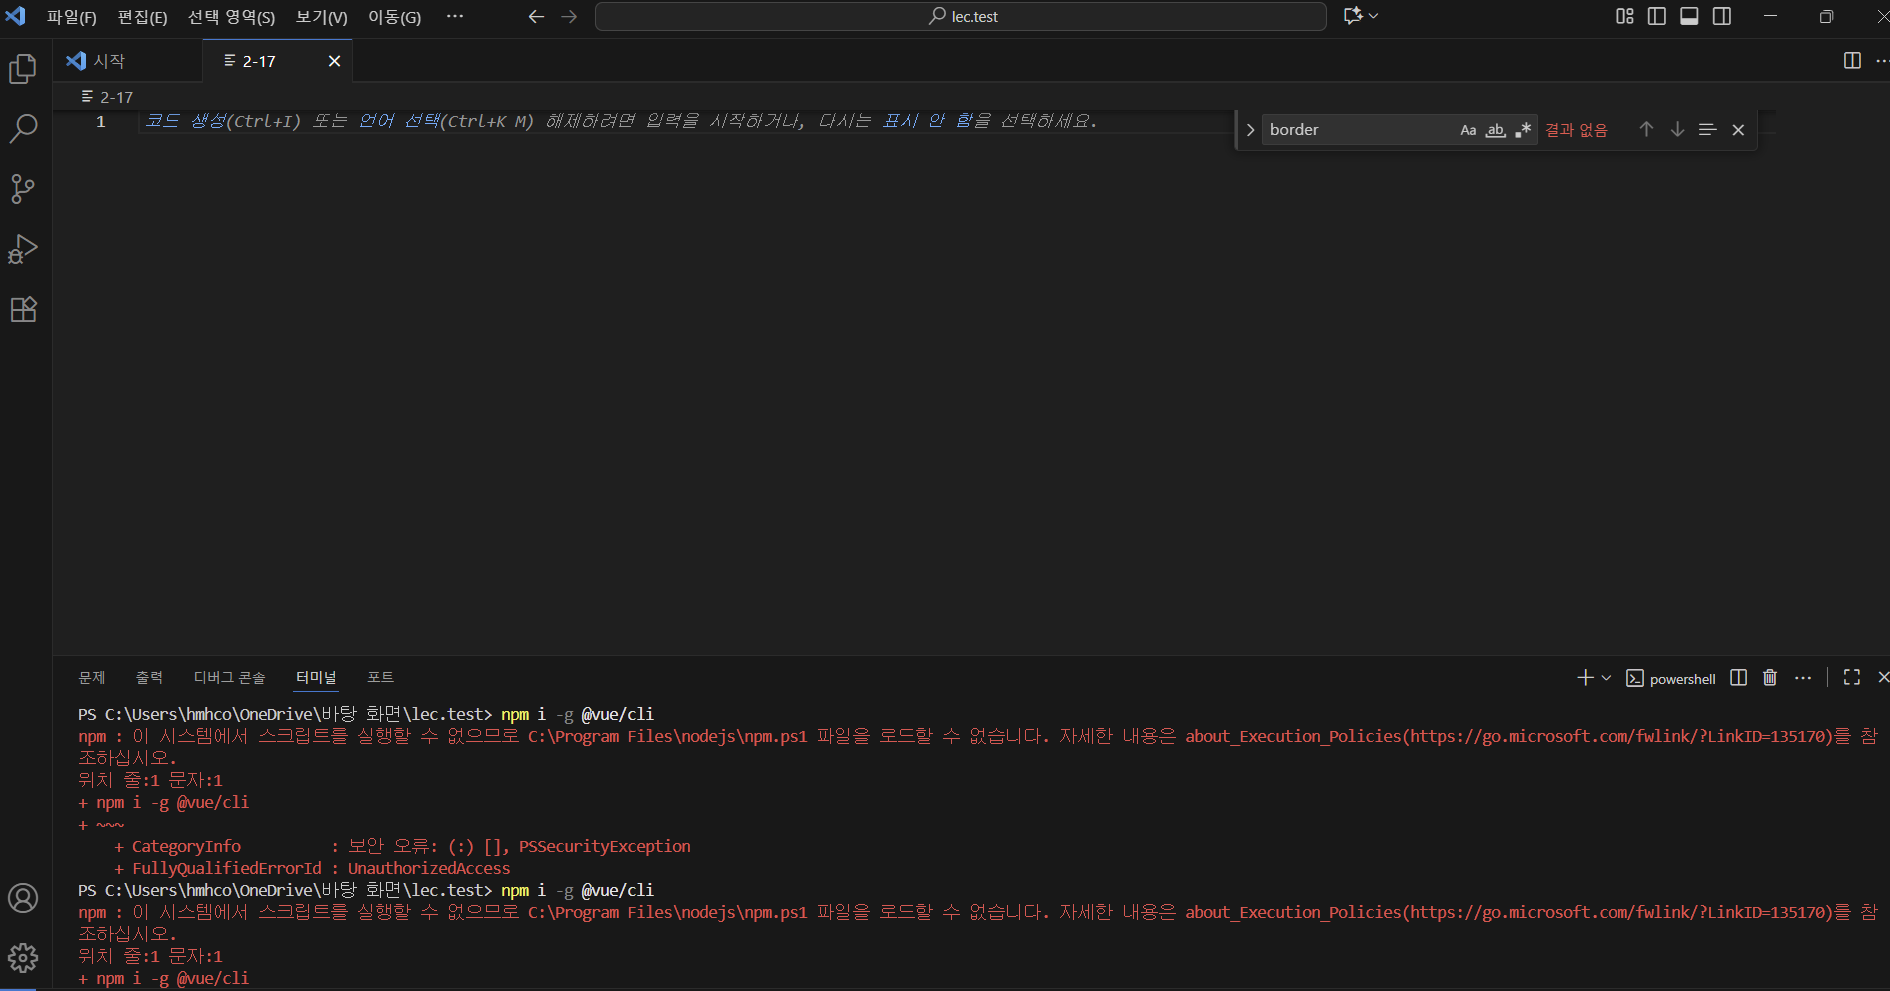This screenshot has height=991, width=1890.
Task: Go forward with the right arrow
Action: click(569, 17)
